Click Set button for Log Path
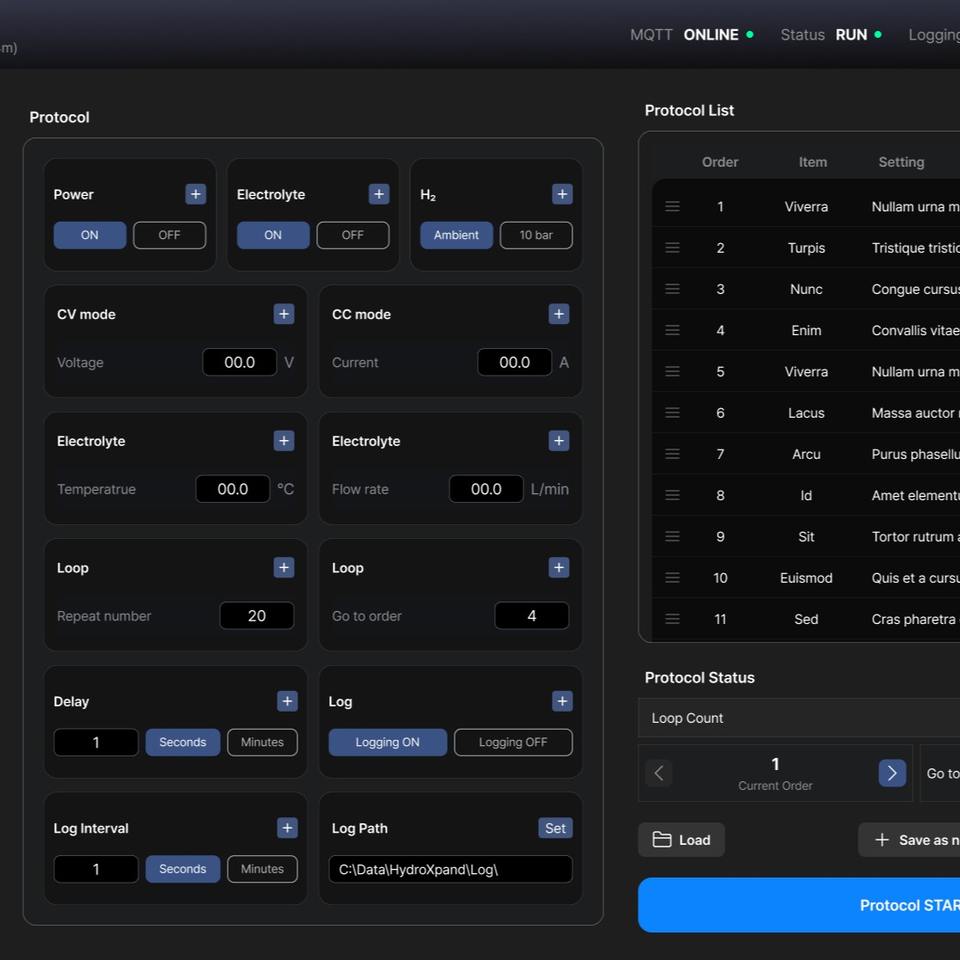The width and height of the screenshot is (960, 960). coord(555,828)
